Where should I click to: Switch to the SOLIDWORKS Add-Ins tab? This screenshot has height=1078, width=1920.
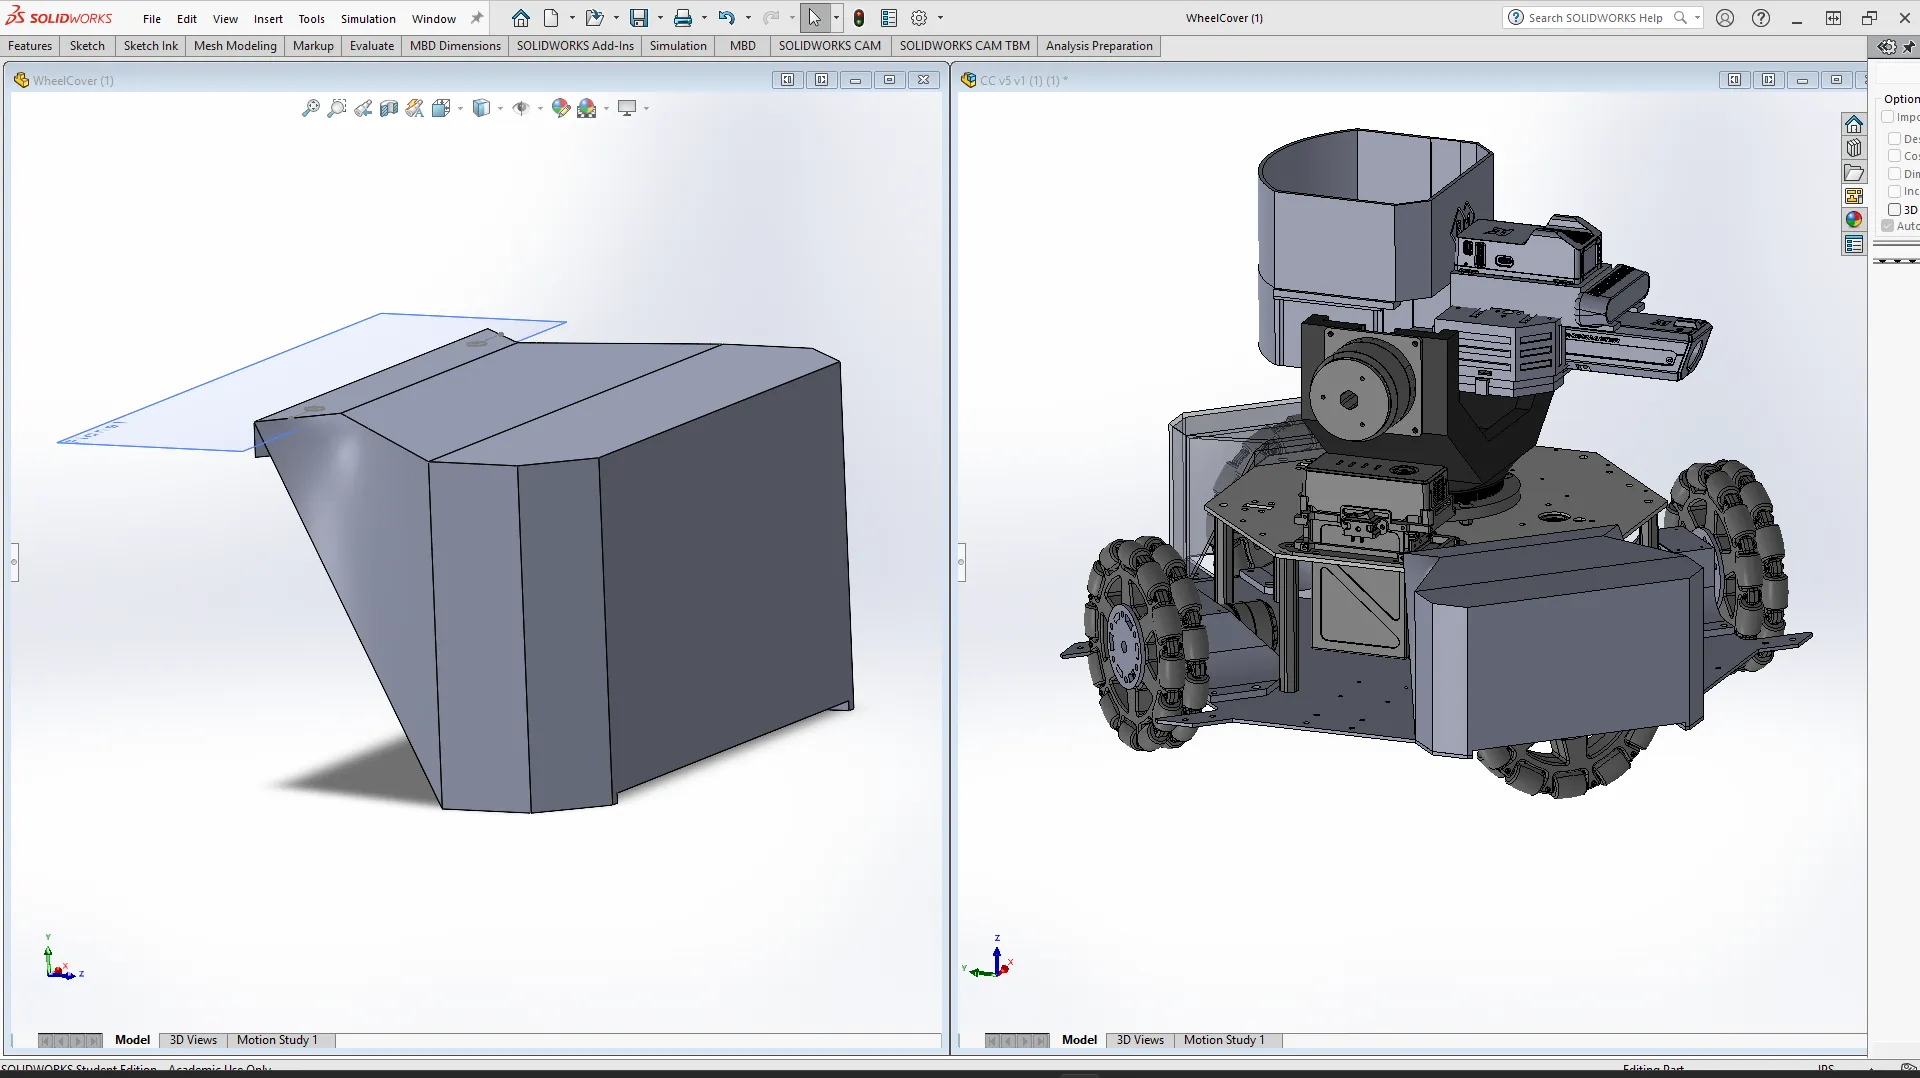coord(575,46)
